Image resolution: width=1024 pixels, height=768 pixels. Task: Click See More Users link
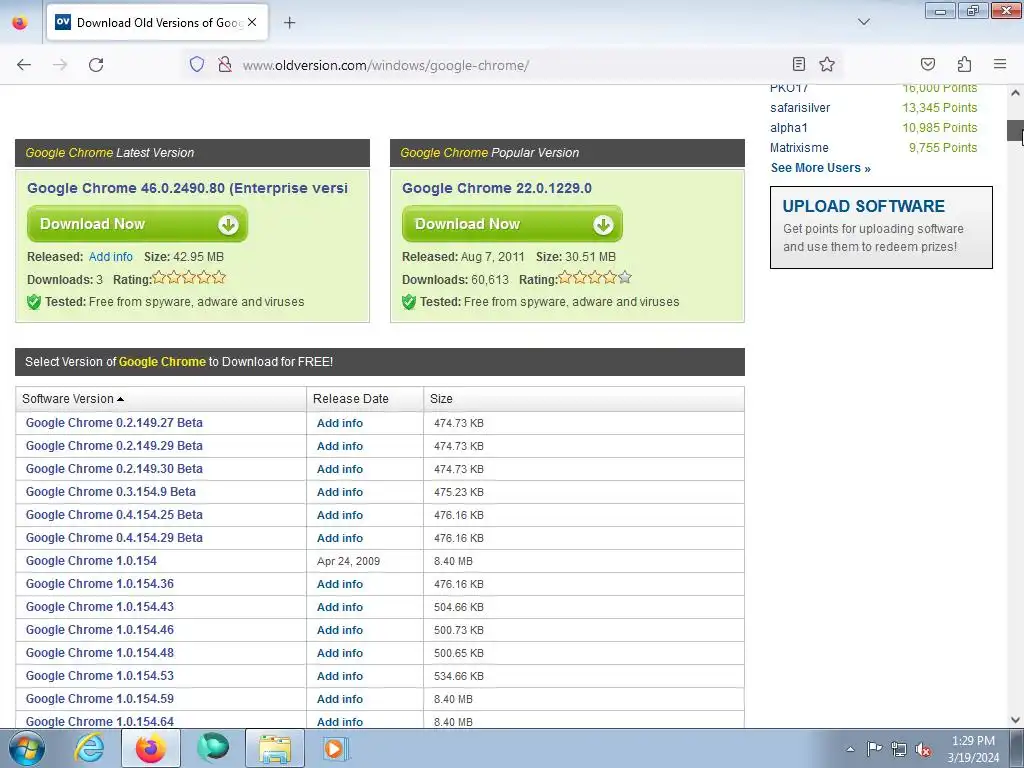click(820, 168)
